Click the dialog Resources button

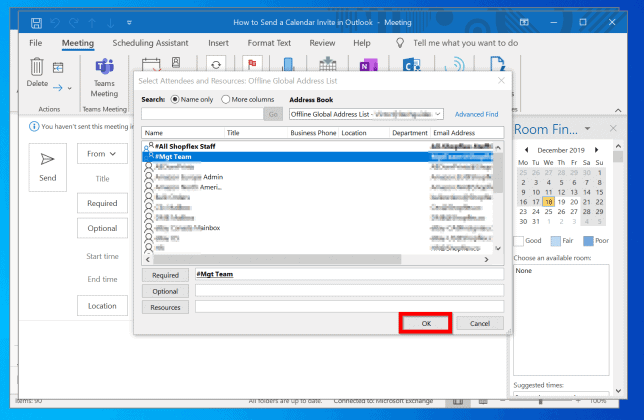(x=165, y=307)
